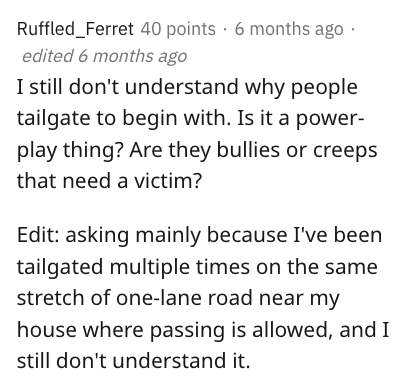The width and height of the screenshot is (411, 390).
Task: Click the 40 points score
Action: pos(178,29)
